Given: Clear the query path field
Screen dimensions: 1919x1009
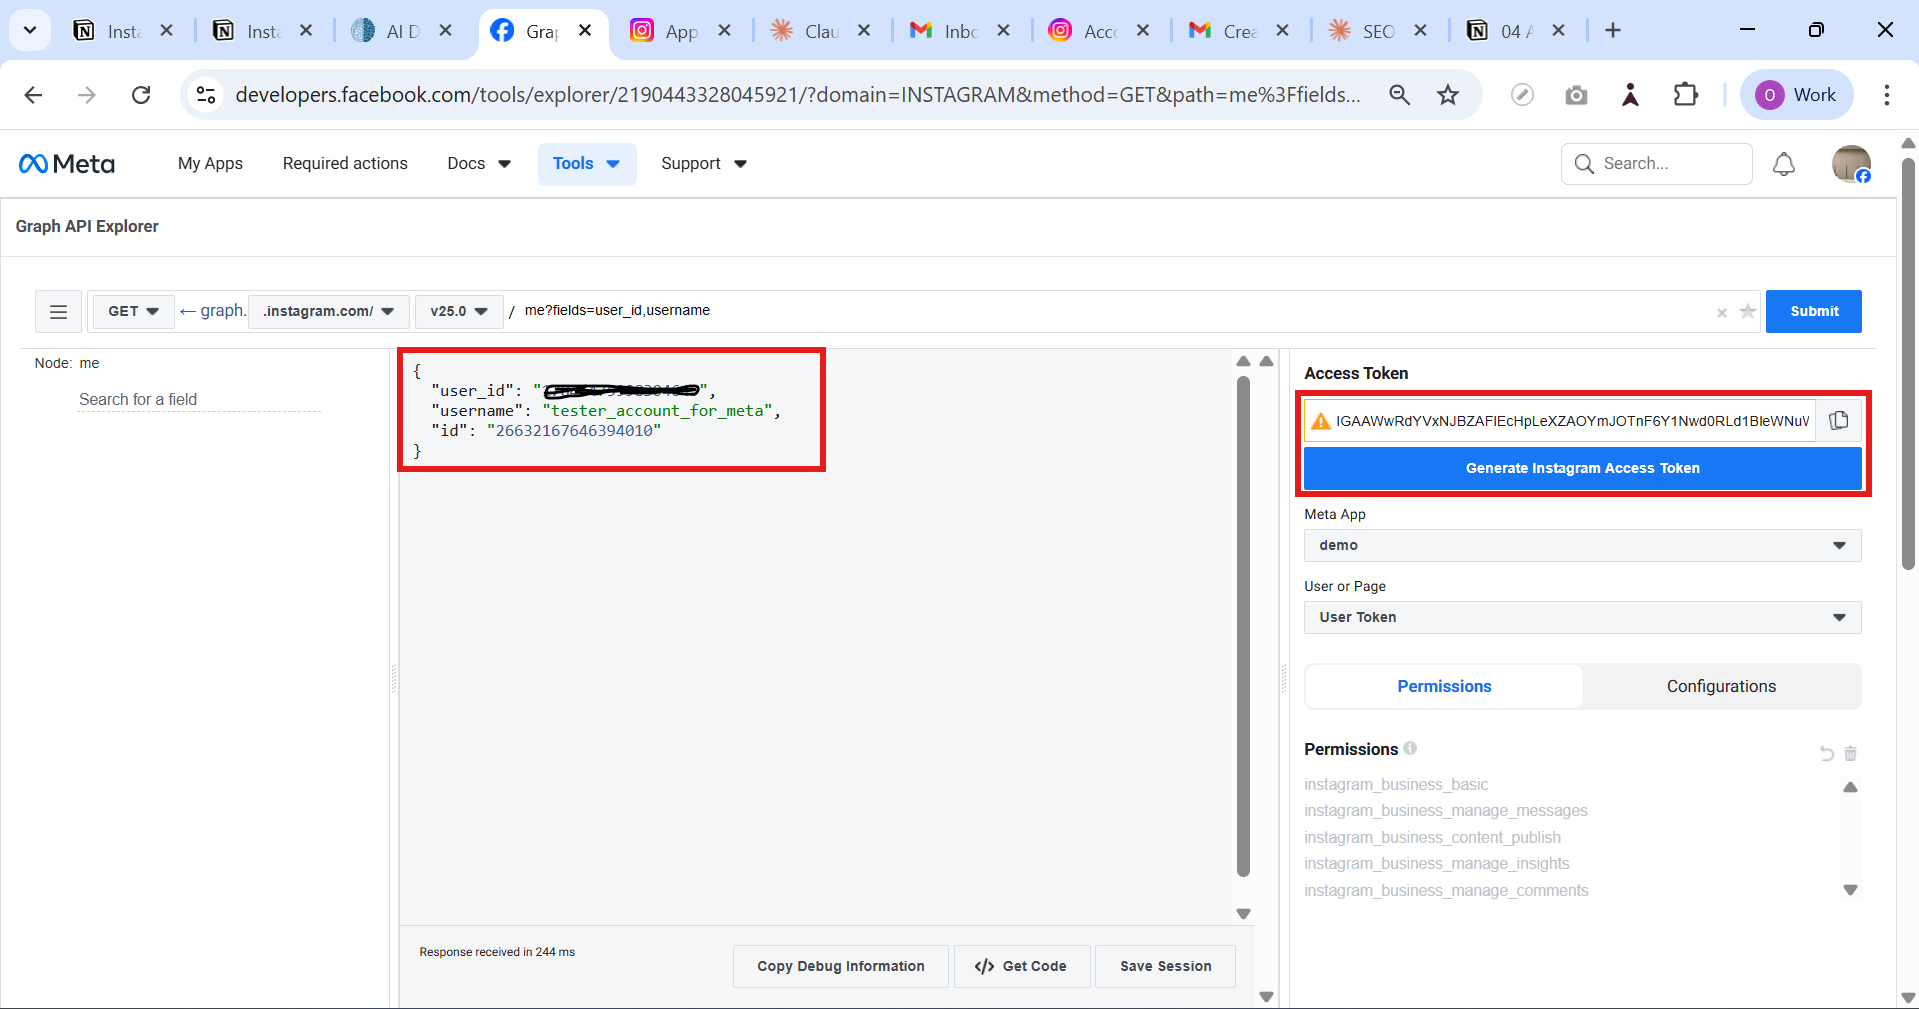Looking at the screenshot, I should [1722, 313].
